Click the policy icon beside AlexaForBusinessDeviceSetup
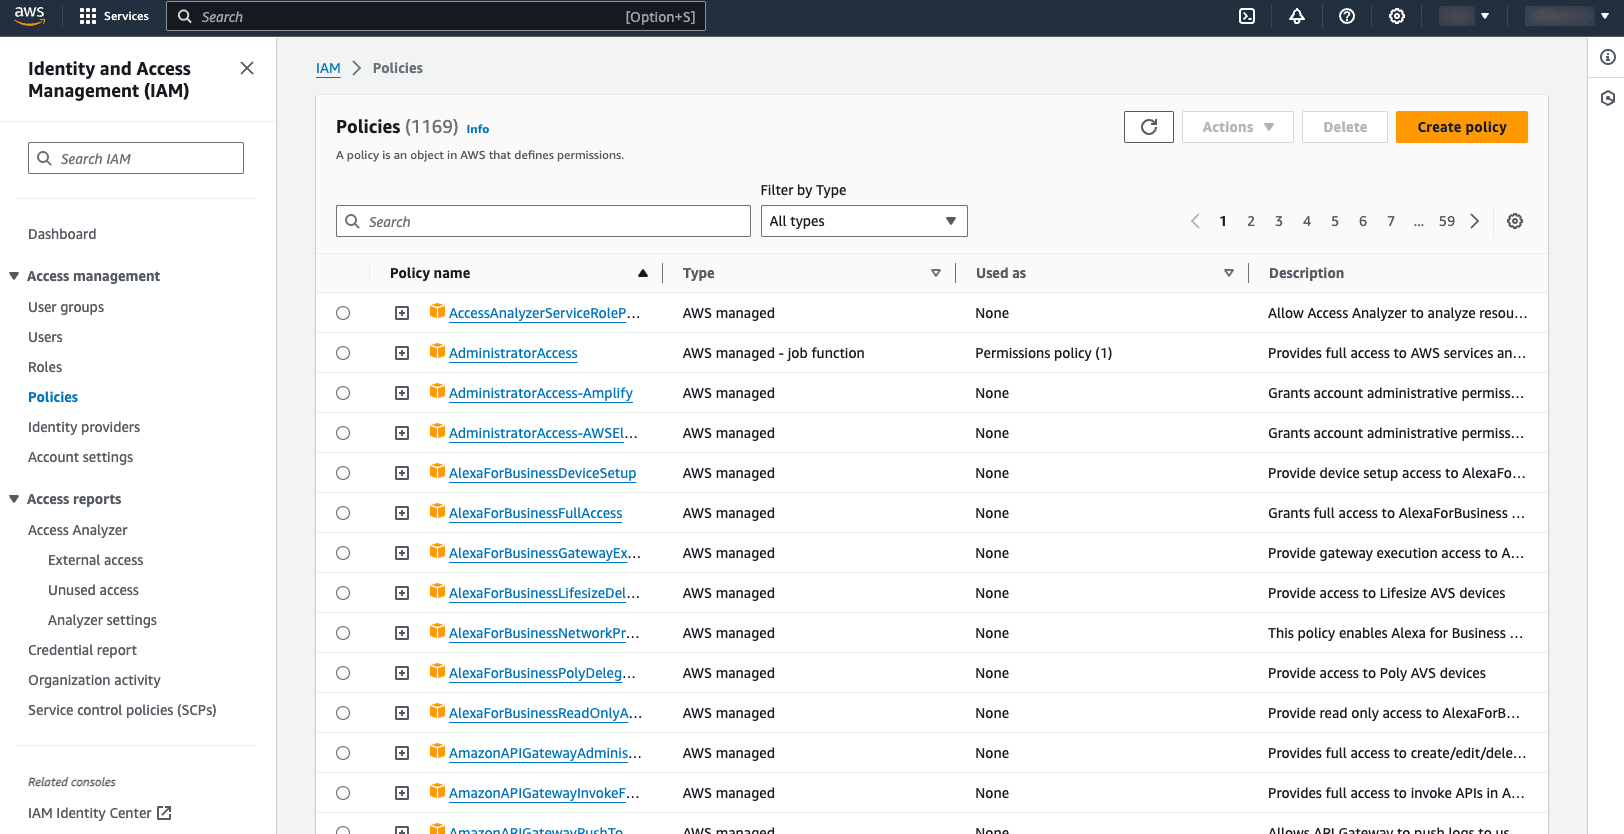The width and height of the screenshot is (1624, 834). (x=437, y=471)
